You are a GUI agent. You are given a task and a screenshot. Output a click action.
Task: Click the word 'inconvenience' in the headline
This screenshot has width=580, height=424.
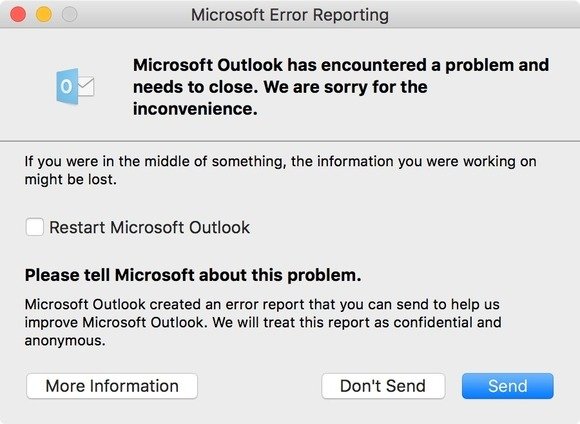click(x=193, y=109)
